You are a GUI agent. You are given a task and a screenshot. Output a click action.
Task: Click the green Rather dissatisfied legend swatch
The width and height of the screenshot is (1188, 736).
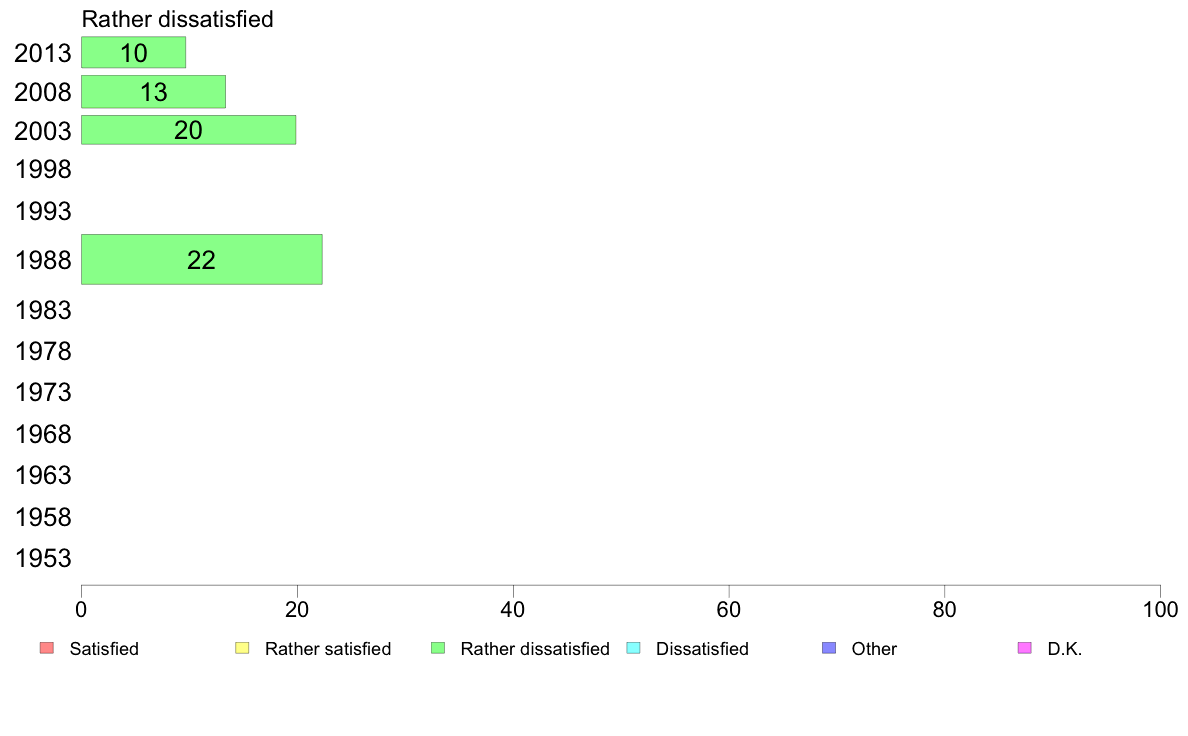point(438,648)
